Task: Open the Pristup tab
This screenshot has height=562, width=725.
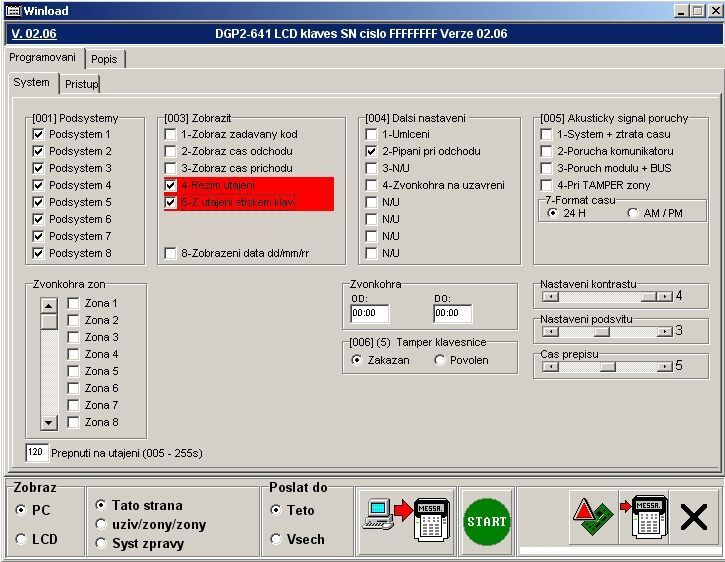Action: 81,84
